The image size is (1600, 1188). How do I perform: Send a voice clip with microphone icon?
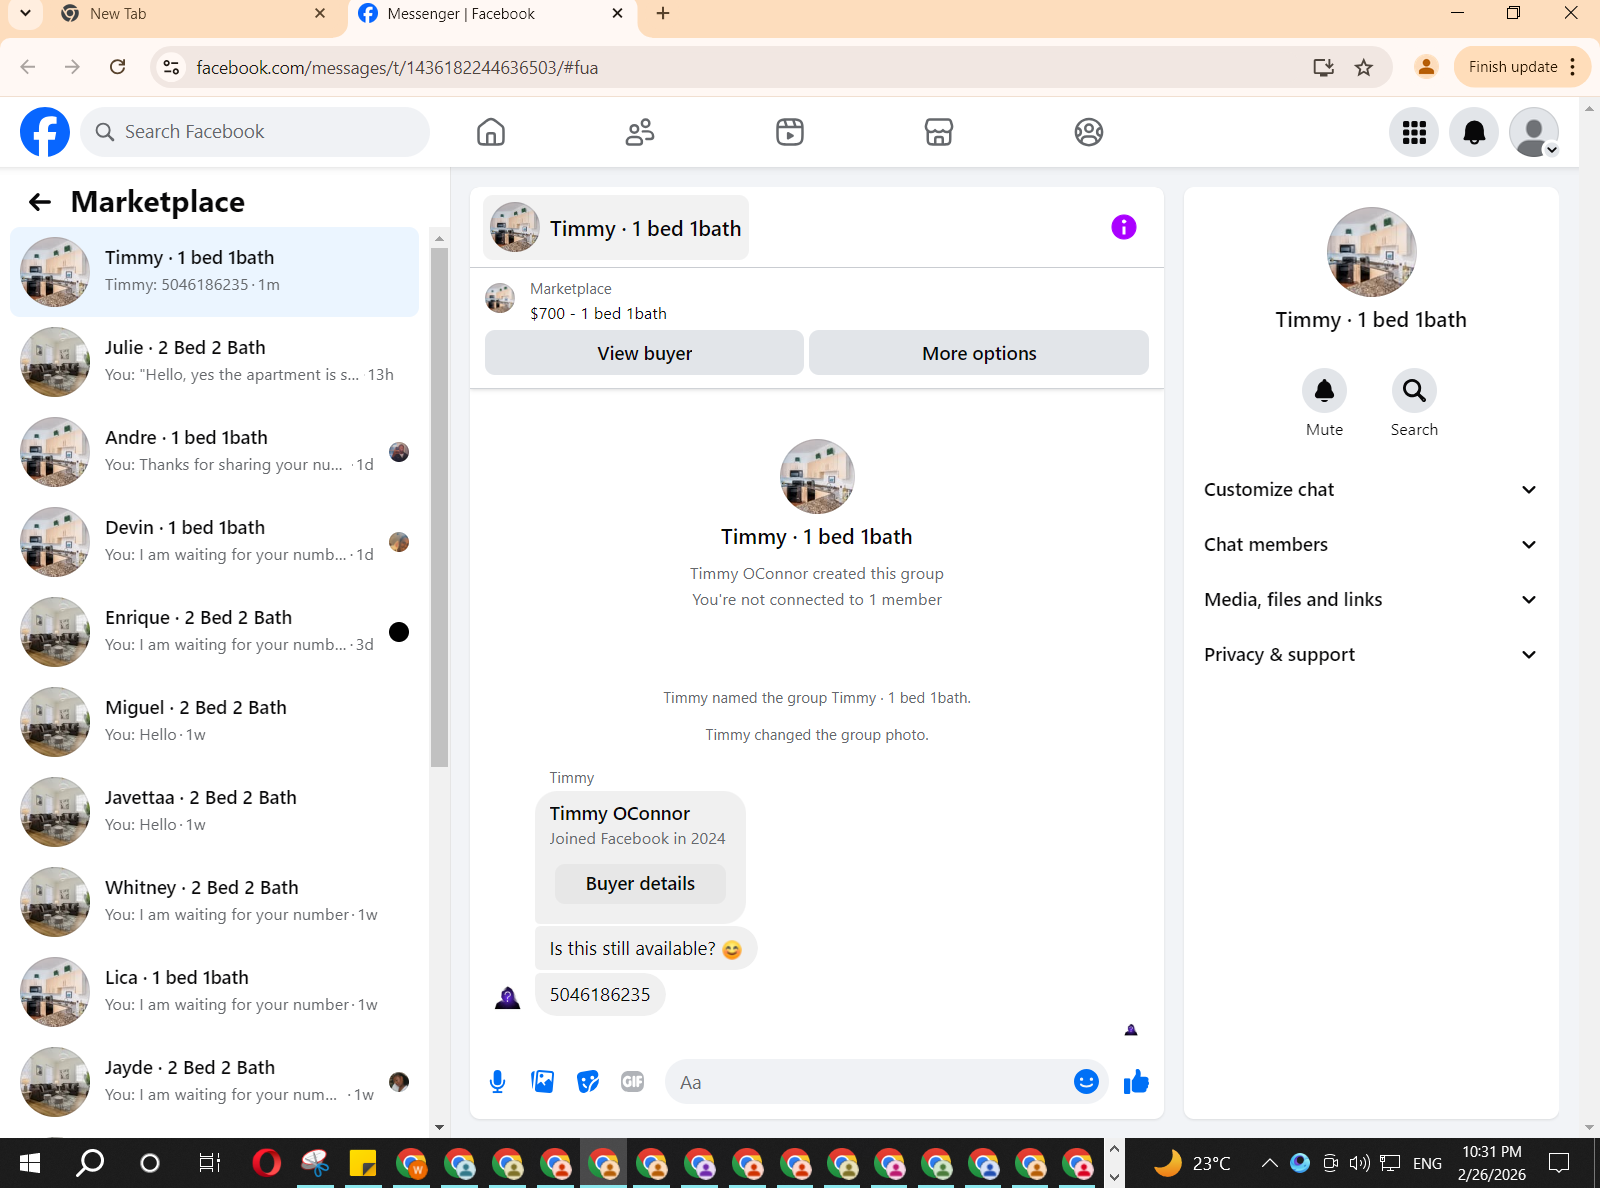pos(497,1081)
